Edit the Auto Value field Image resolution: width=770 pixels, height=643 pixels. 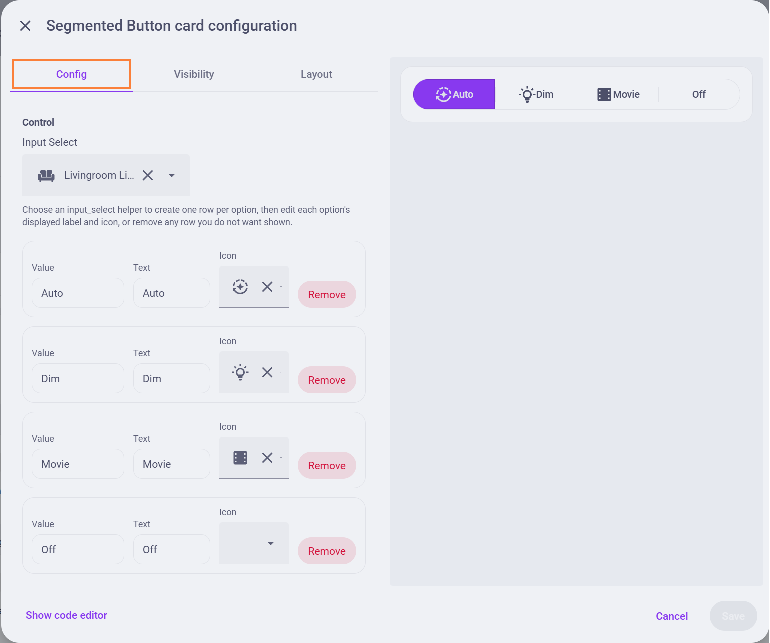[78, 293]
